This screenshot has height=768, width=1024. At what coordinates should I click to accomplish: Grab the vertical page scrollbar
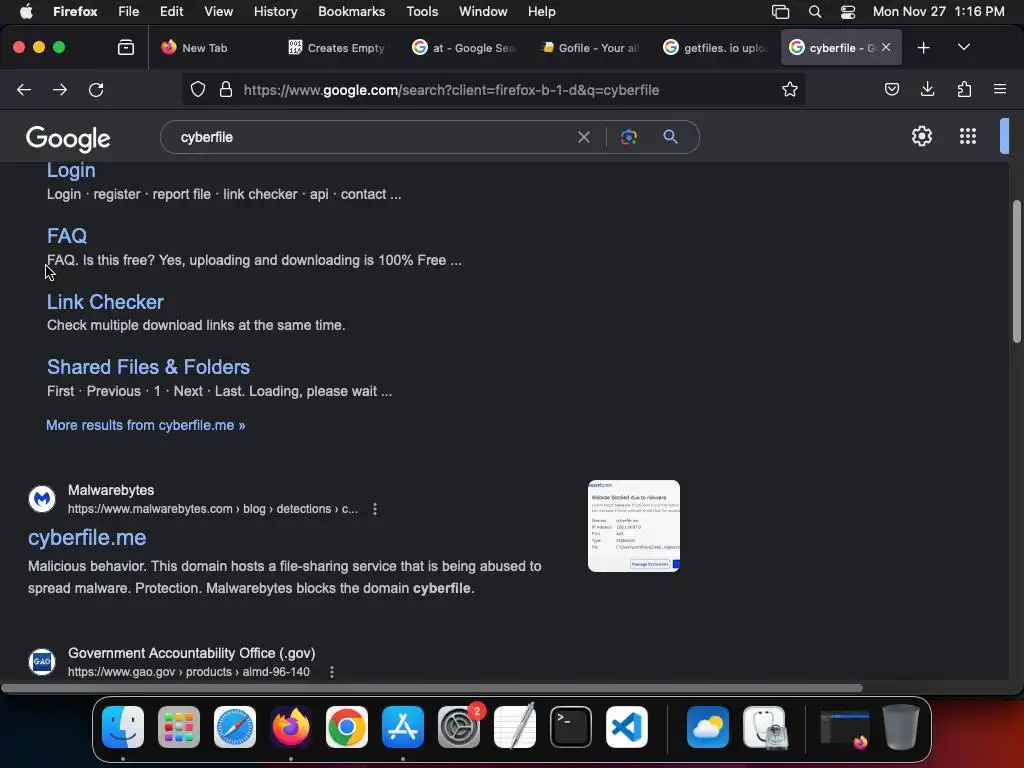[1016, 271]
